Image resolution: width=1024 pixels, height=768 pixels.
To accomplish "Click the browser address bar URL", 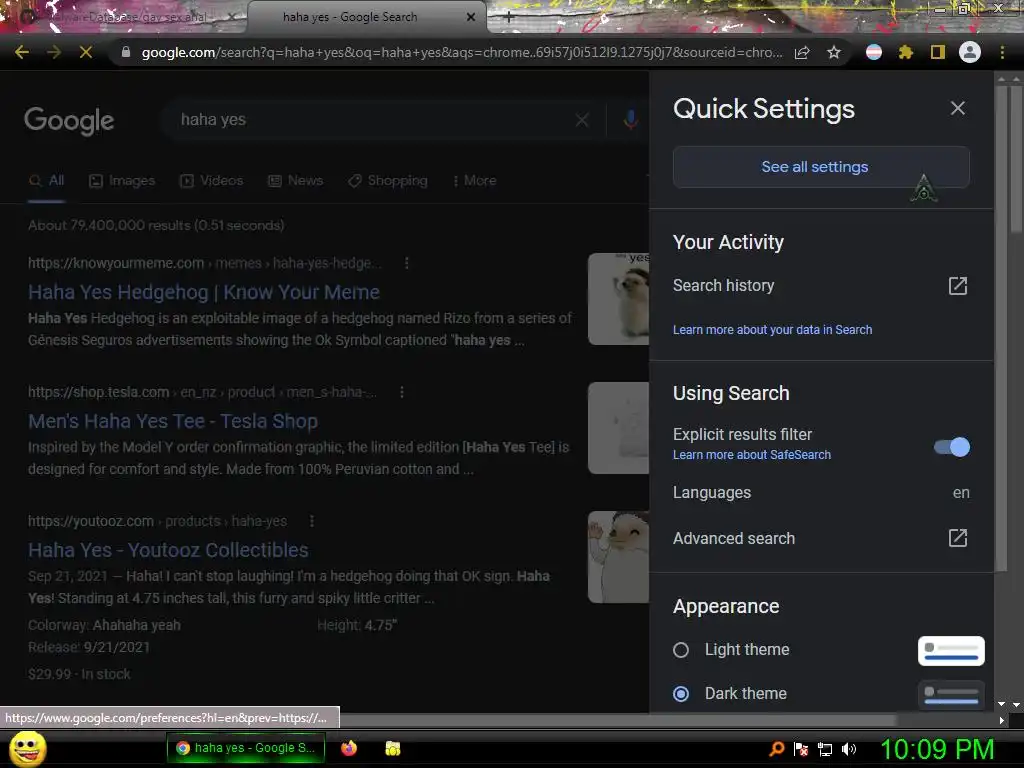I will point(462,52).
